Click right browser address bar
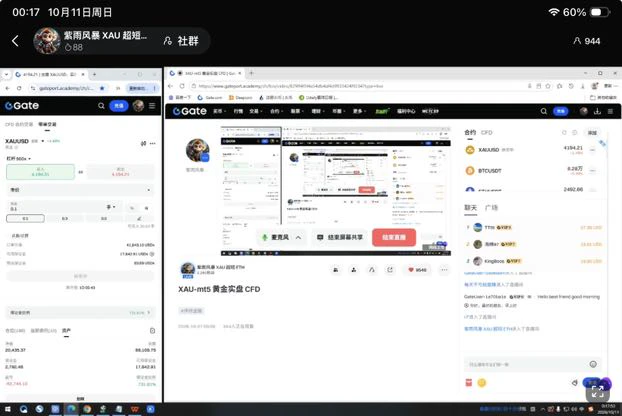This screenshot has height=416, width=622. point(357,86)
